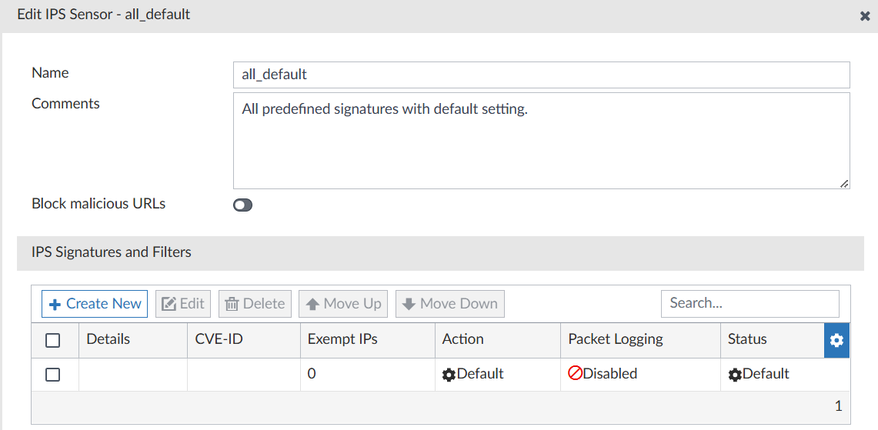The height and width of the screenshot is (430, 878).
Task: Click the column settings gear icon
Action: [837, 340]
